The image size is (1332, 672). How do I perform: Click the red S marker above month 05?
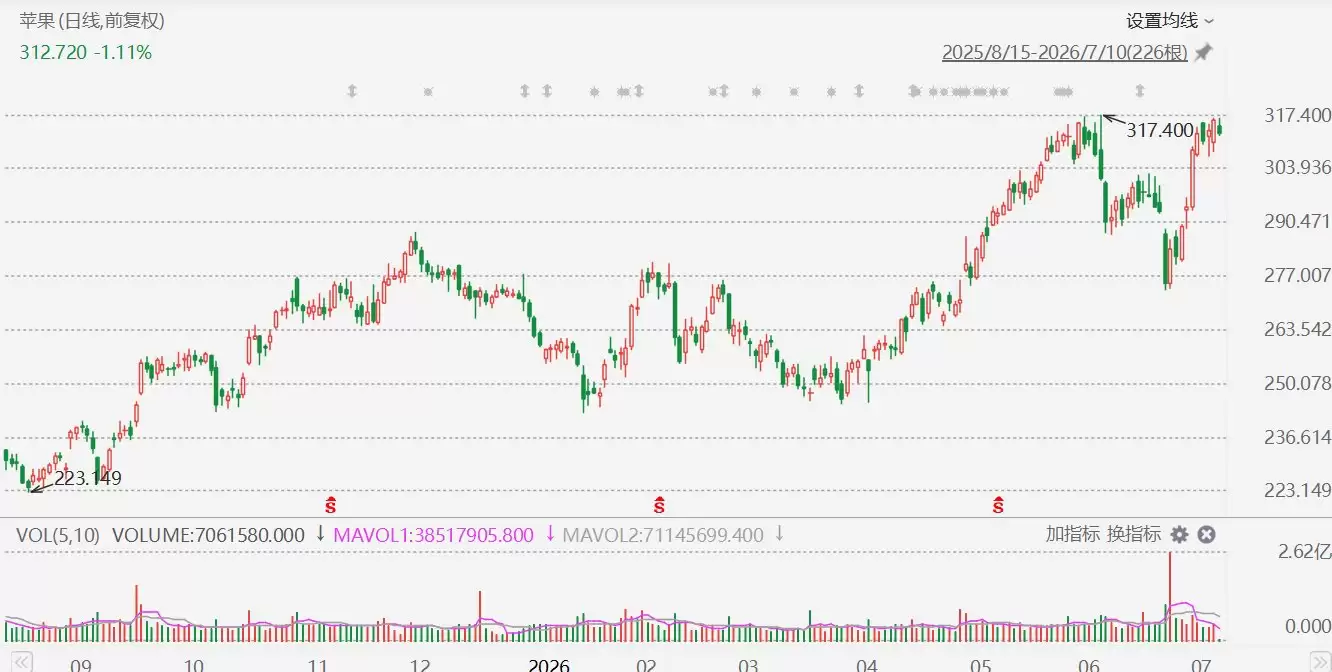click(x=998, y=504)
